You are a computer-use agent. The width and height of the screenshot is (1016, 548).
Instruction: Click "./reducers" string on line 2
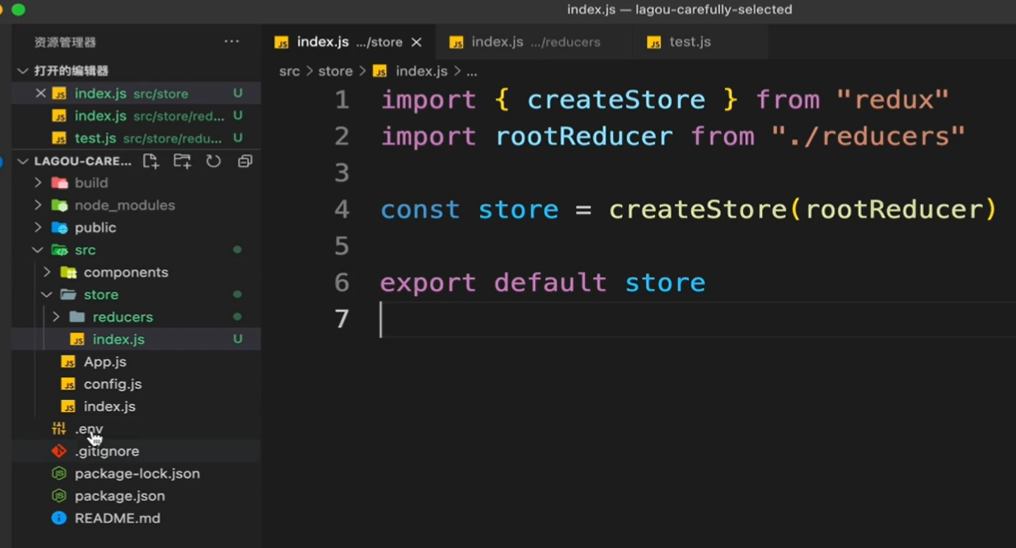[x=868, y=136]
